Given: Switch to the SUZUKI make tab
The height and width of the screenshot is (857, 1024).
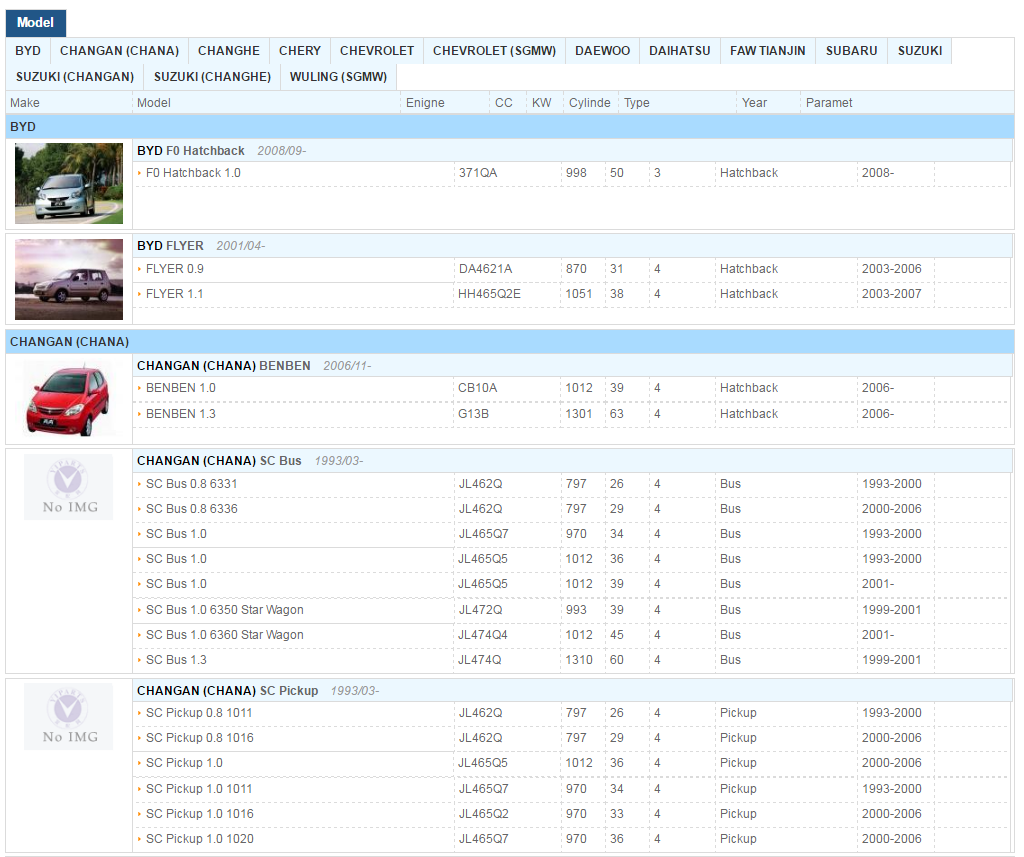Looking at the screenshot, I should coord(920,51).
